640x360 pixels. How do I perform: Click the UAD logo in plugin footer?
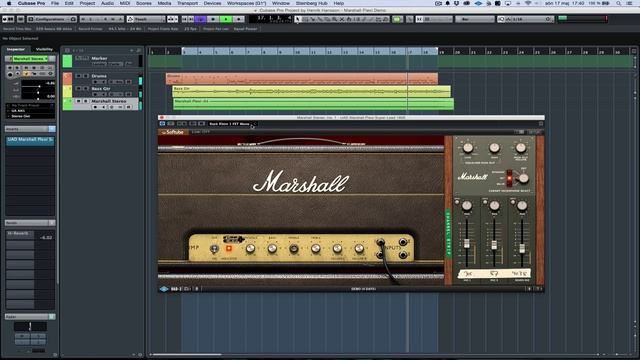click(164, 289)
